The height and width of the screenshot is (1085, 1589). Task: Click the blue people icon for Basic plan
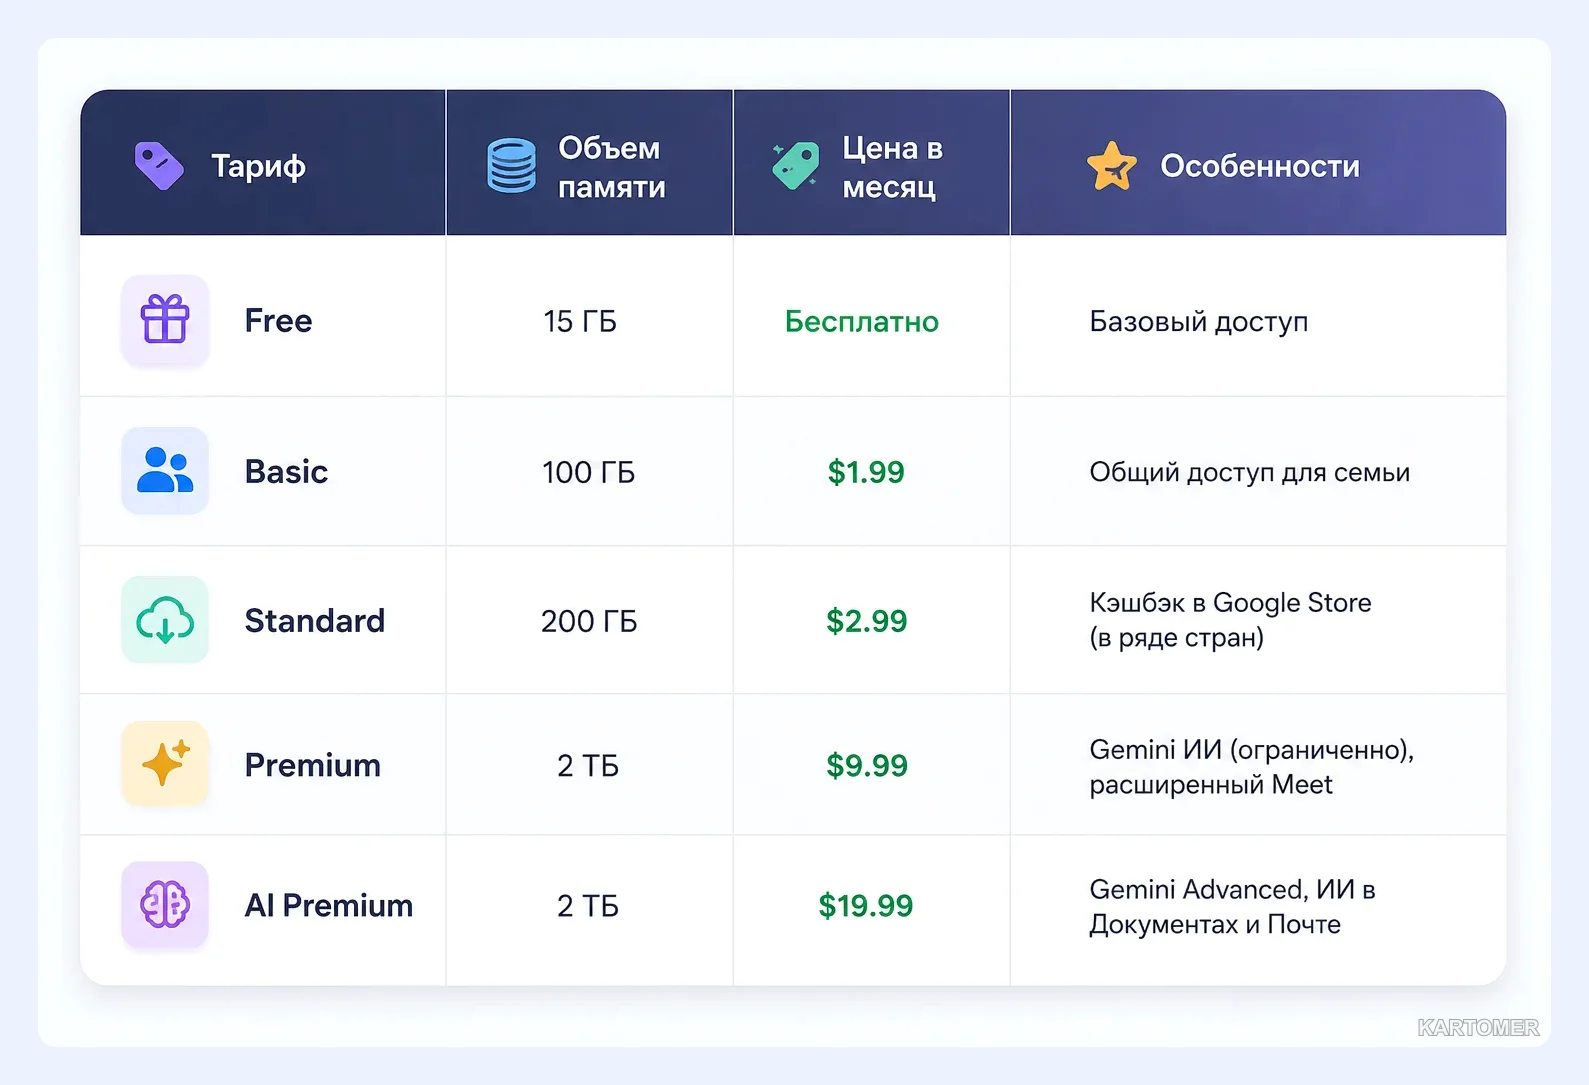[165, 471]
